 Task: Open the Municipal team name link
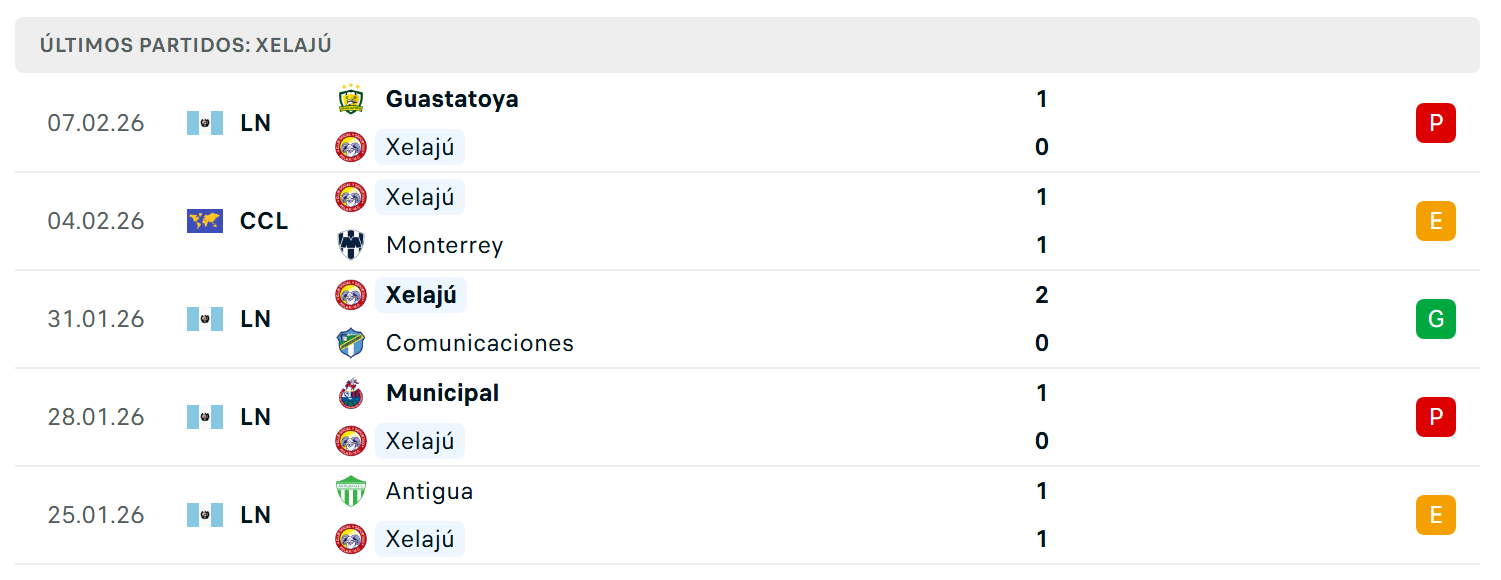pos(443,393)
